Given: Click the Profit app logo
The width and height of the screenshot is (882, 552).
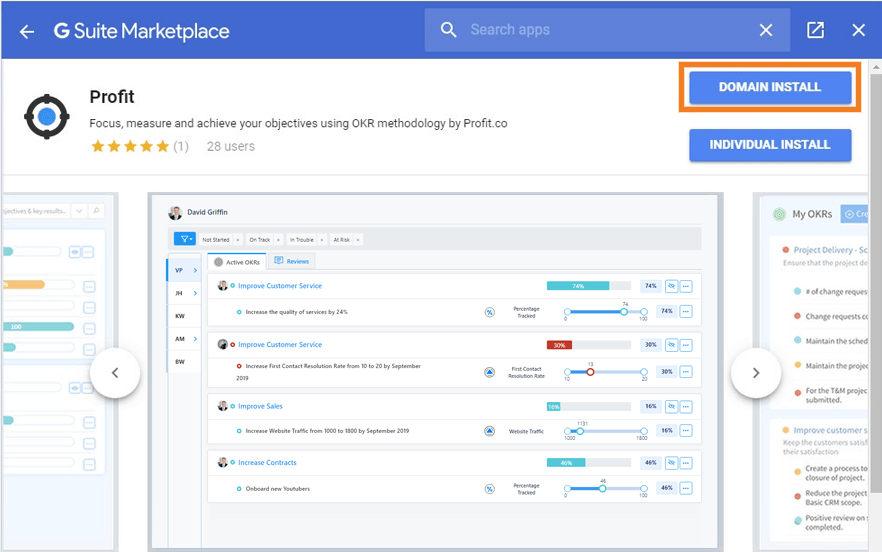Looking at the screenshot, I should (x=47, y=116).
